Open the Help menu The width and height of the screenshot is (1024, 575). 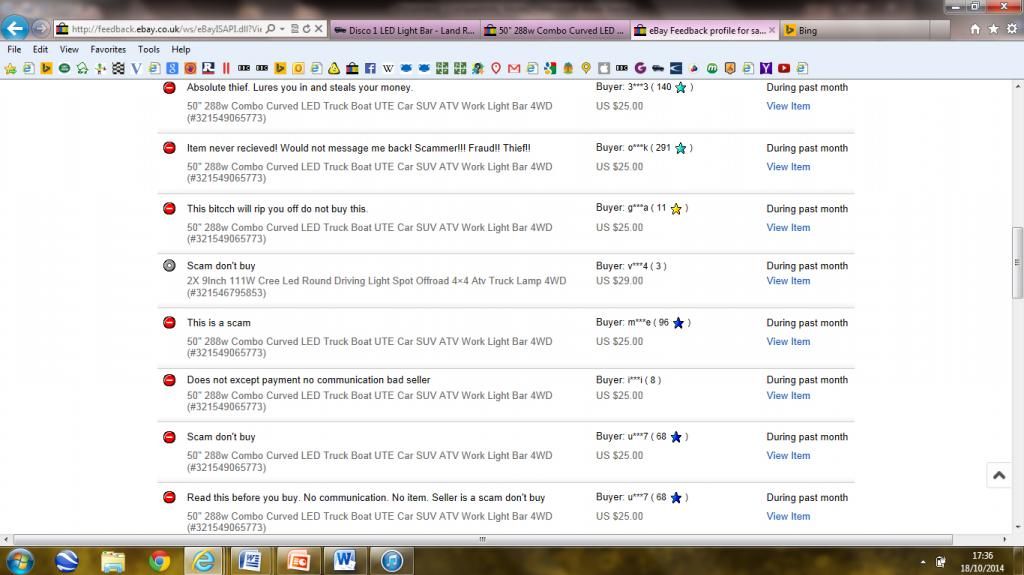[x=181, y=49]
